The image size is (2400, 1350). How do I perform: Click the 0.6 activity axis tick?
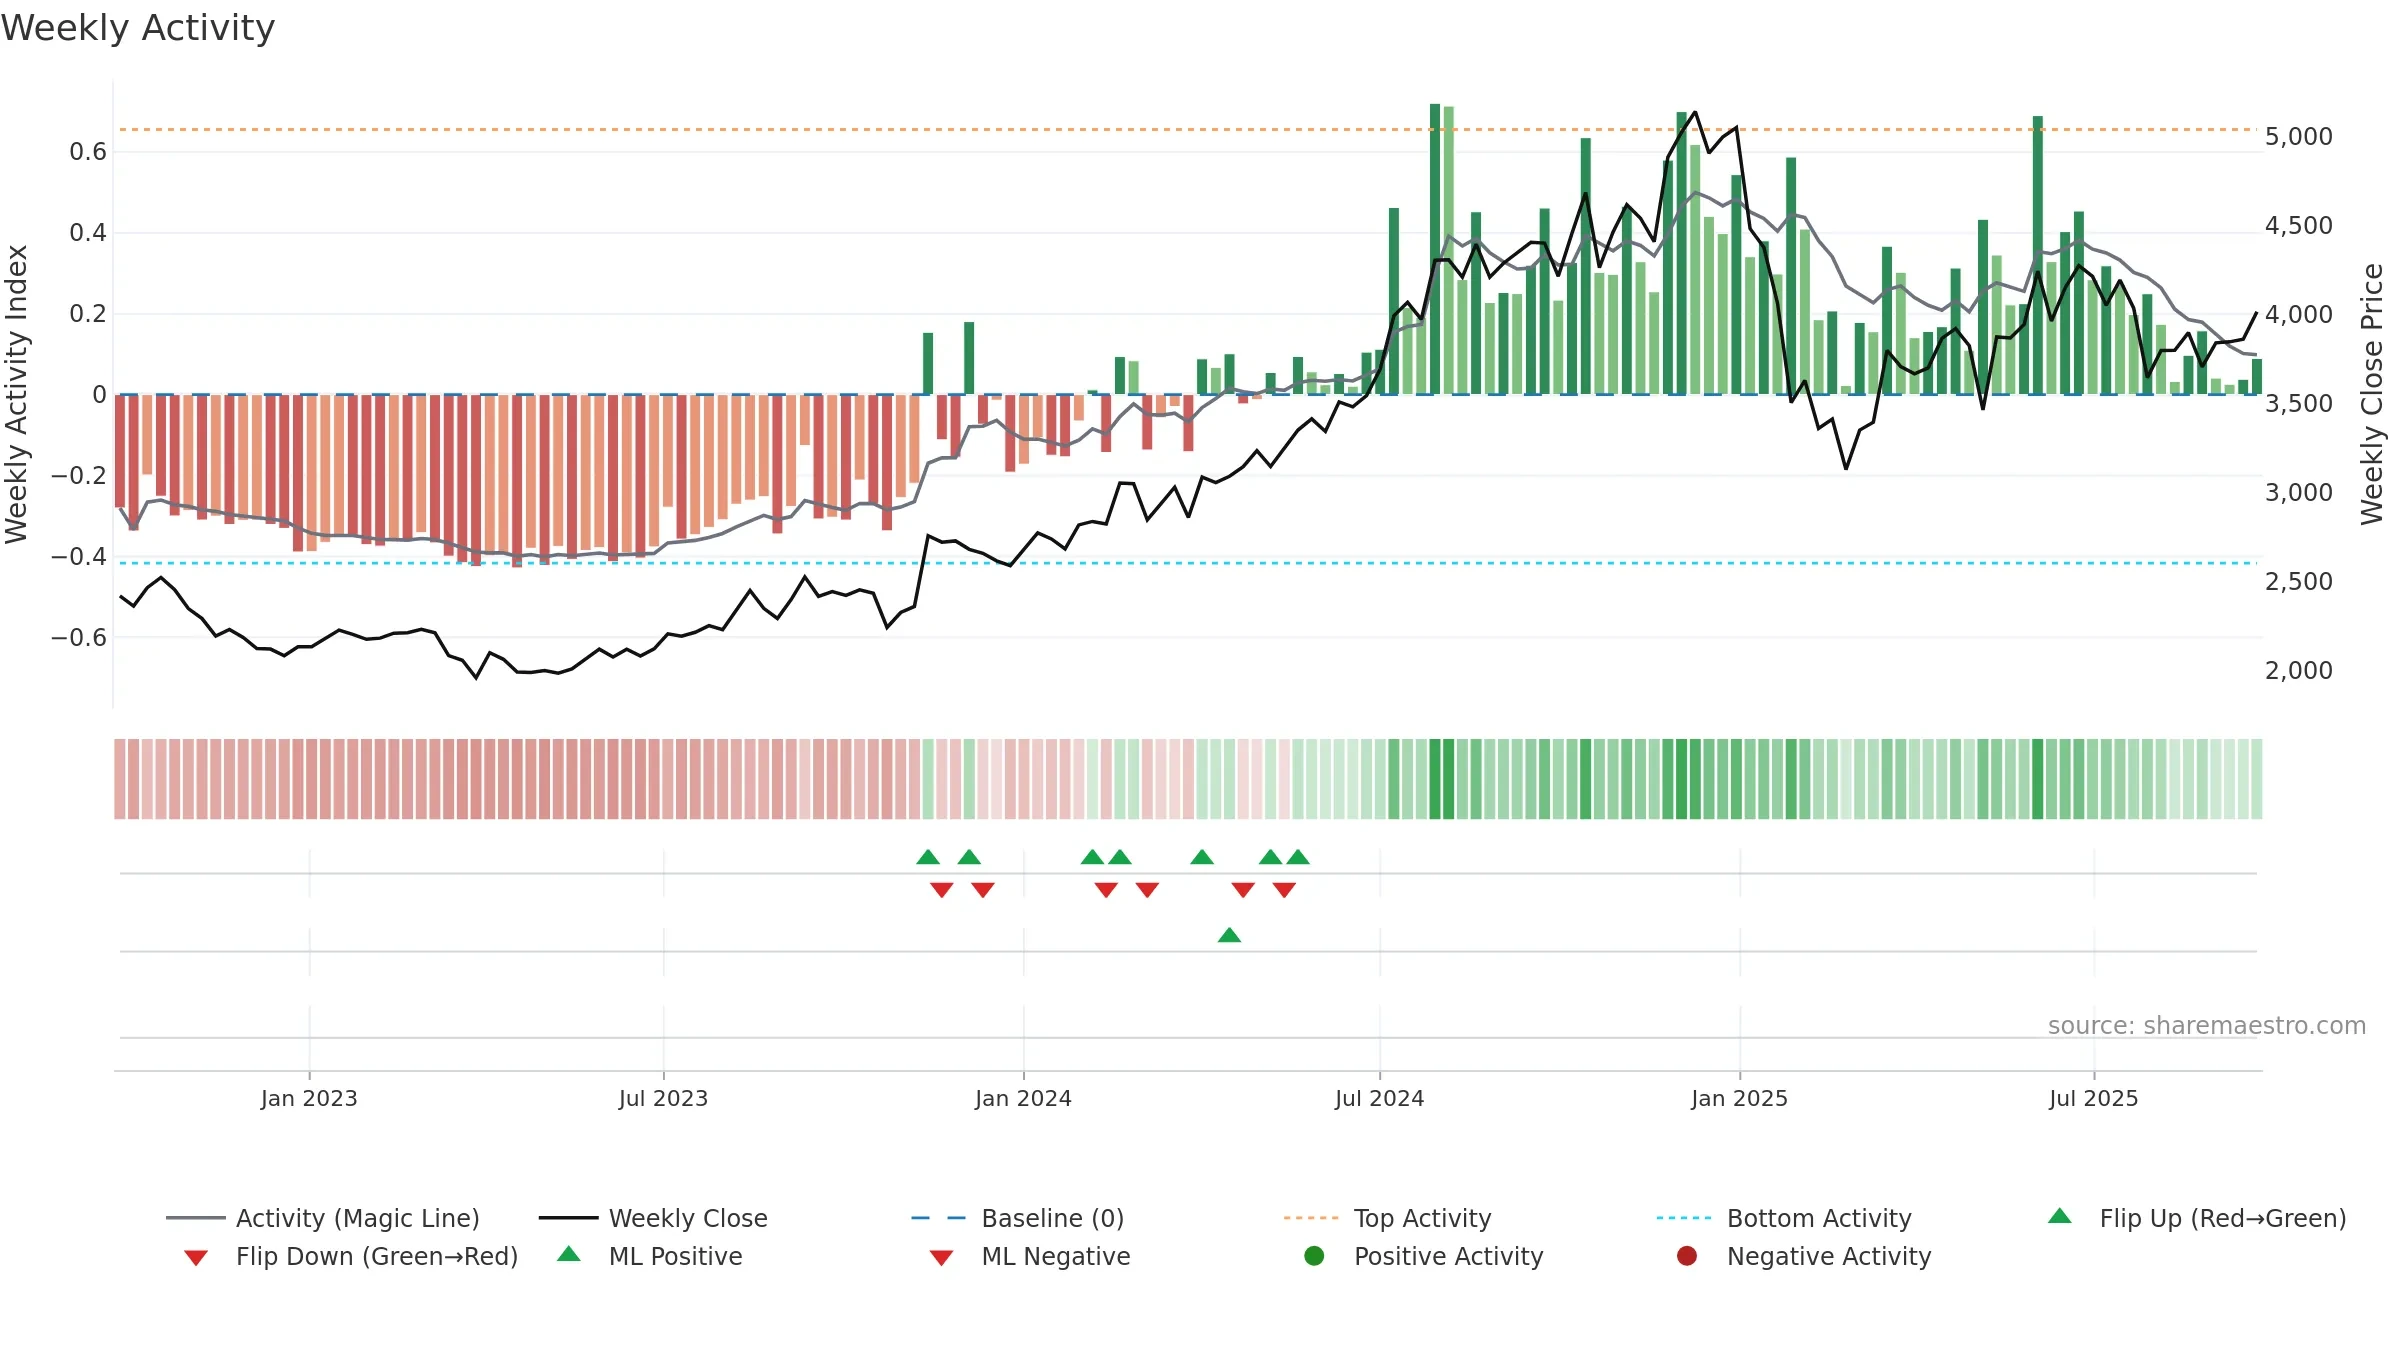coord(88,152)
